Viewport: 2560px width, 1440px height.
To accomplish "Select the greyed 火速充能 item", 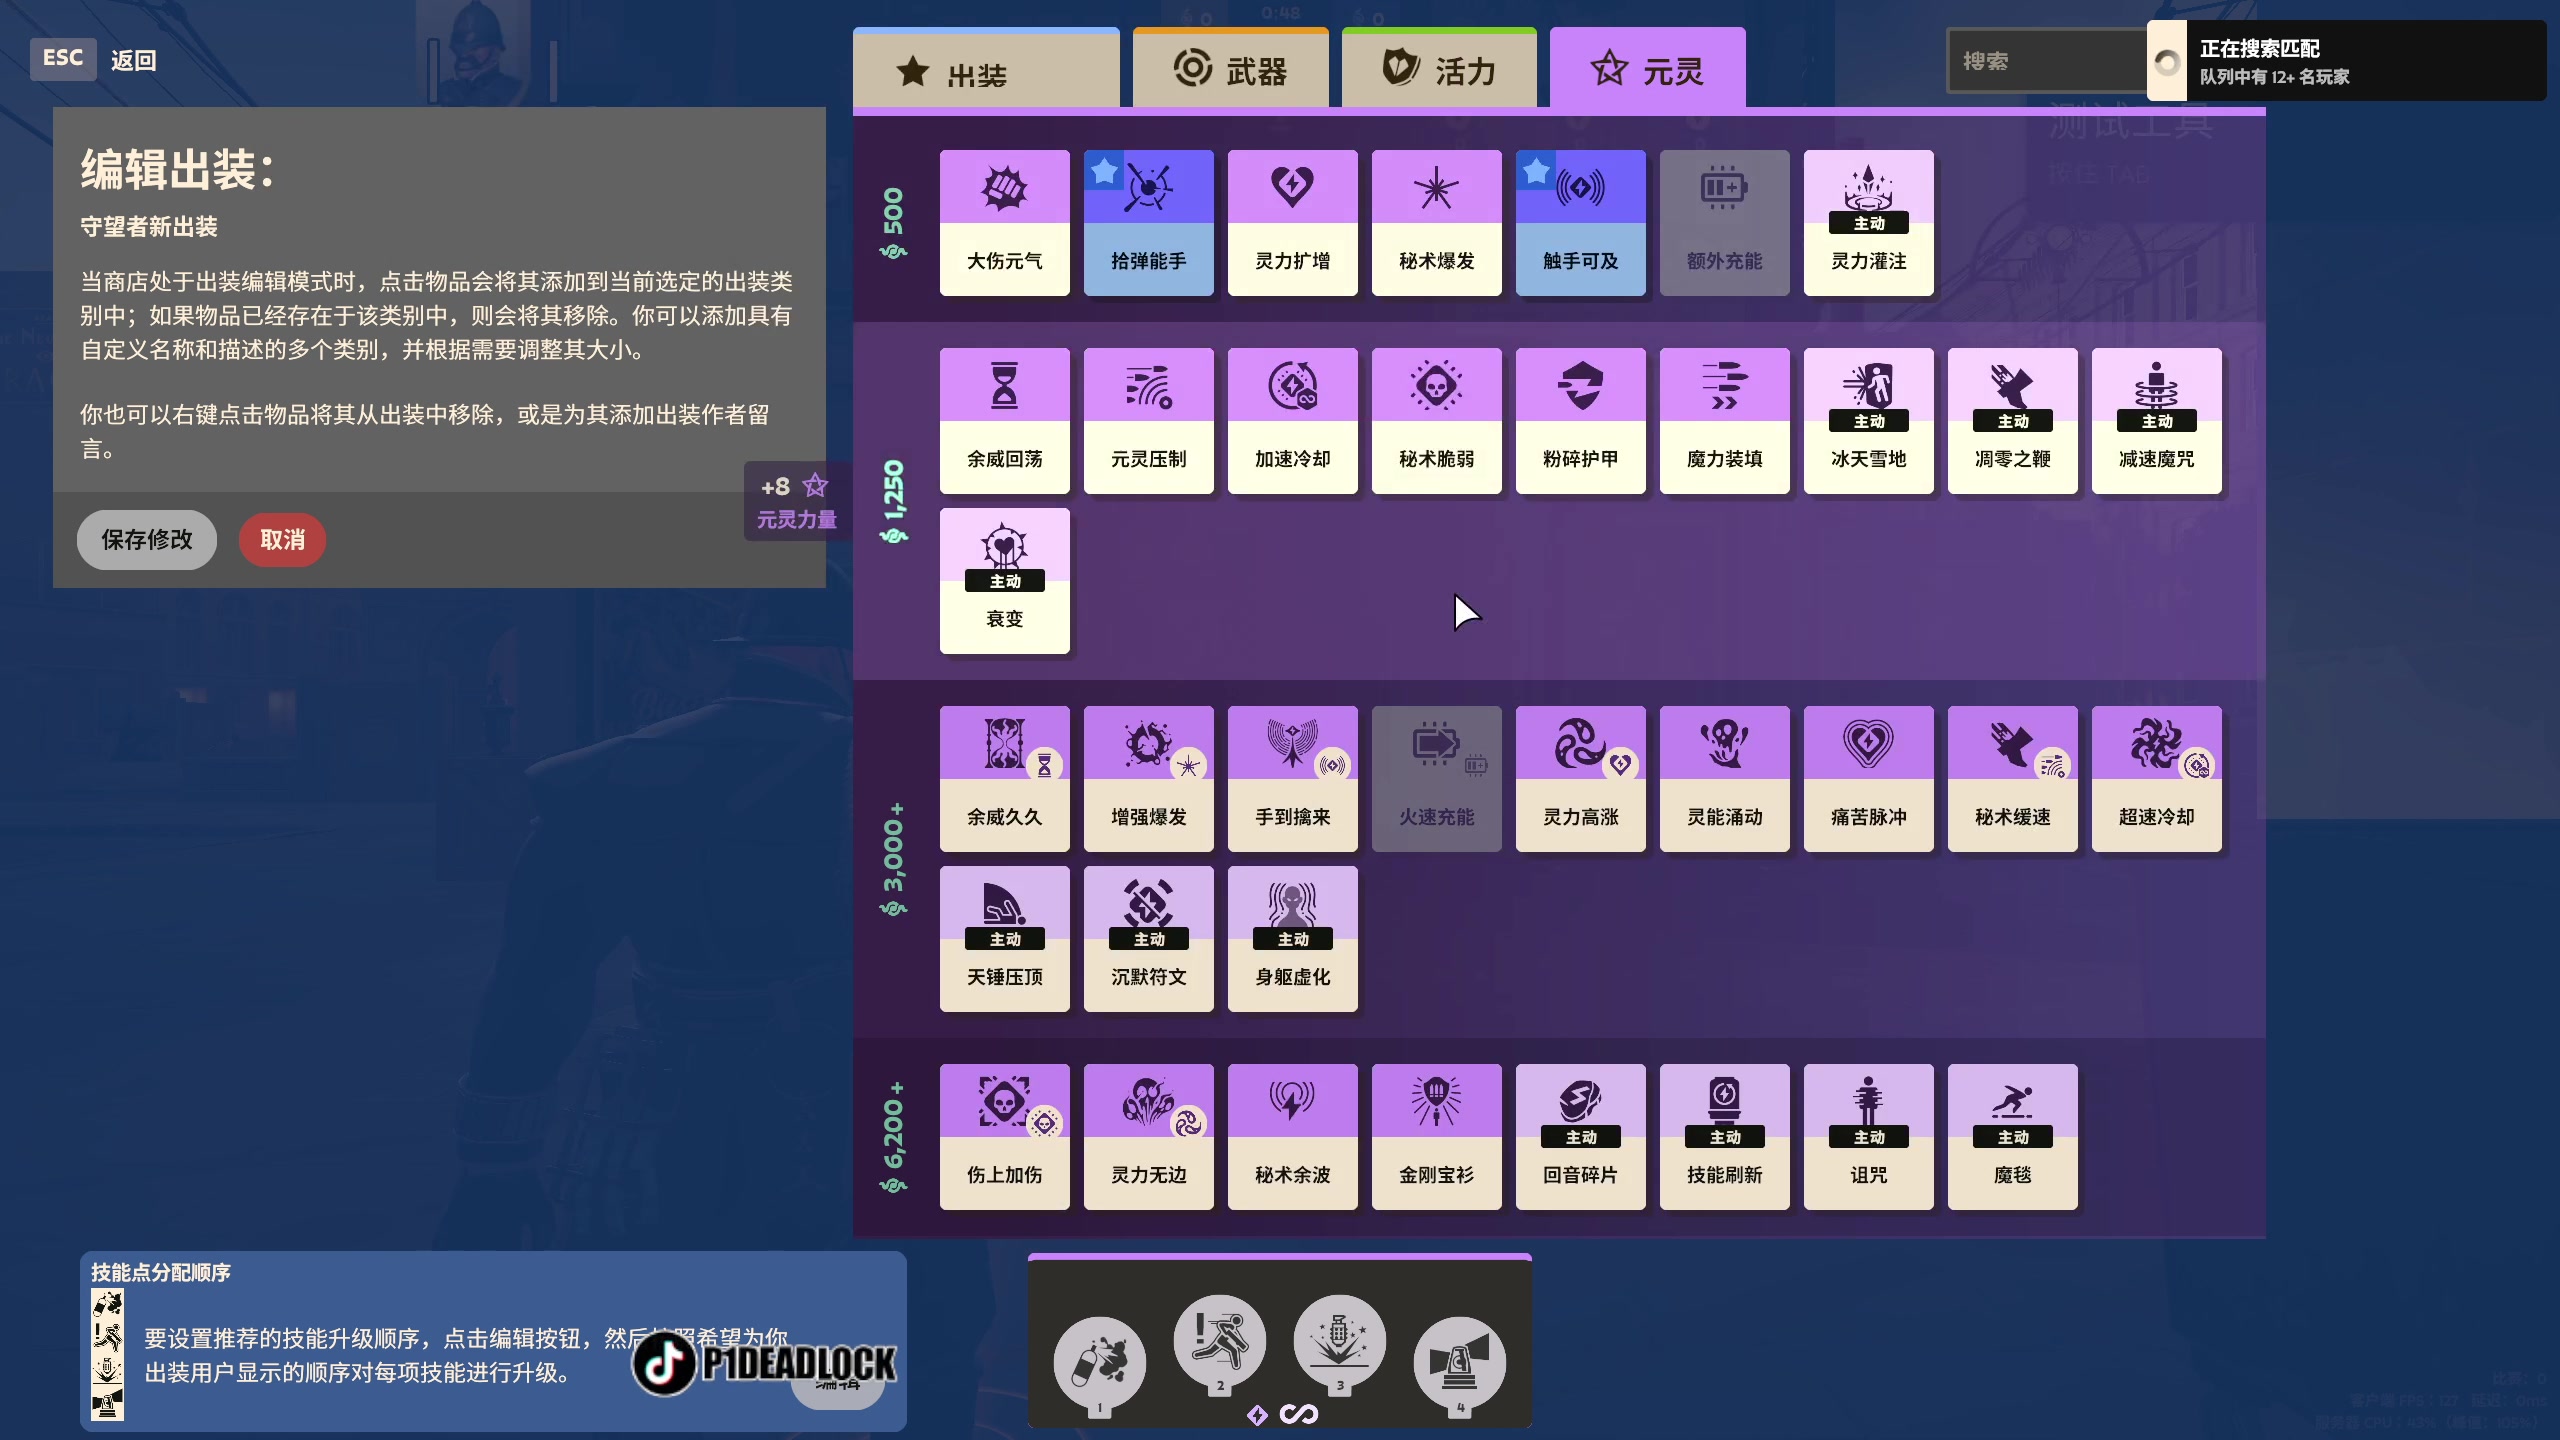I will 1436,778.
